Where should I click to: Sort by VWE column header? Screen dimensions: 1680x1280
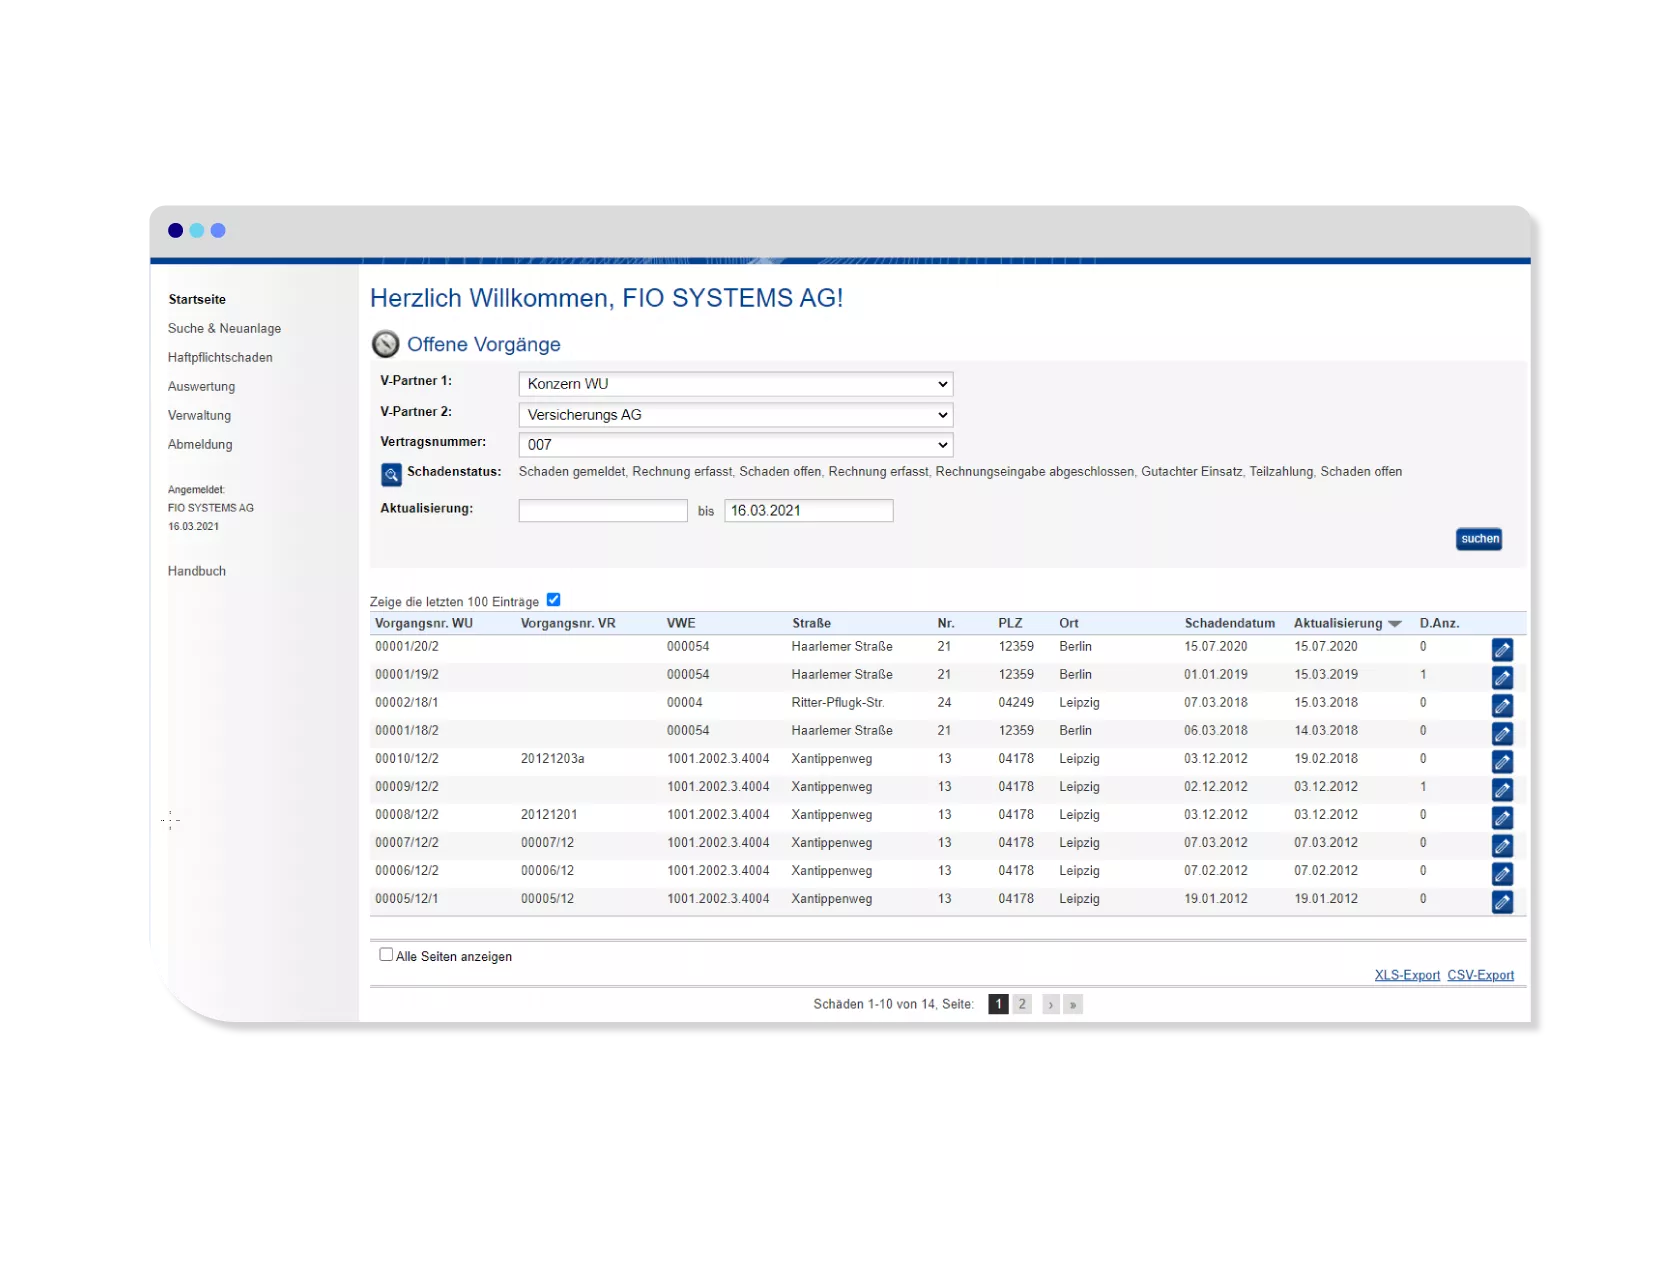coord(681,623)
